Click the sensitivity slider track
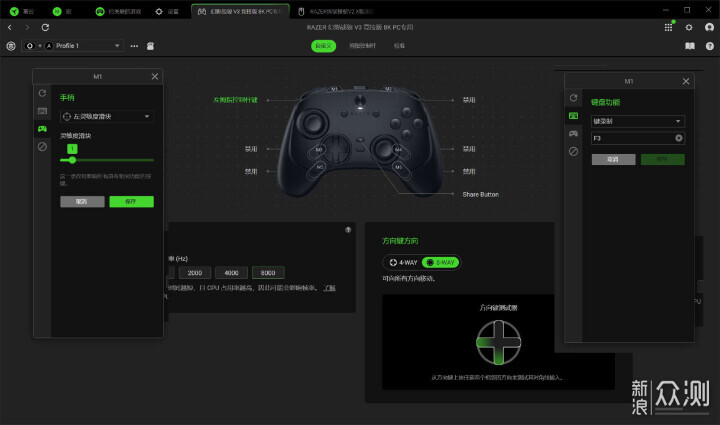720x425 pixels. (107, 160)
